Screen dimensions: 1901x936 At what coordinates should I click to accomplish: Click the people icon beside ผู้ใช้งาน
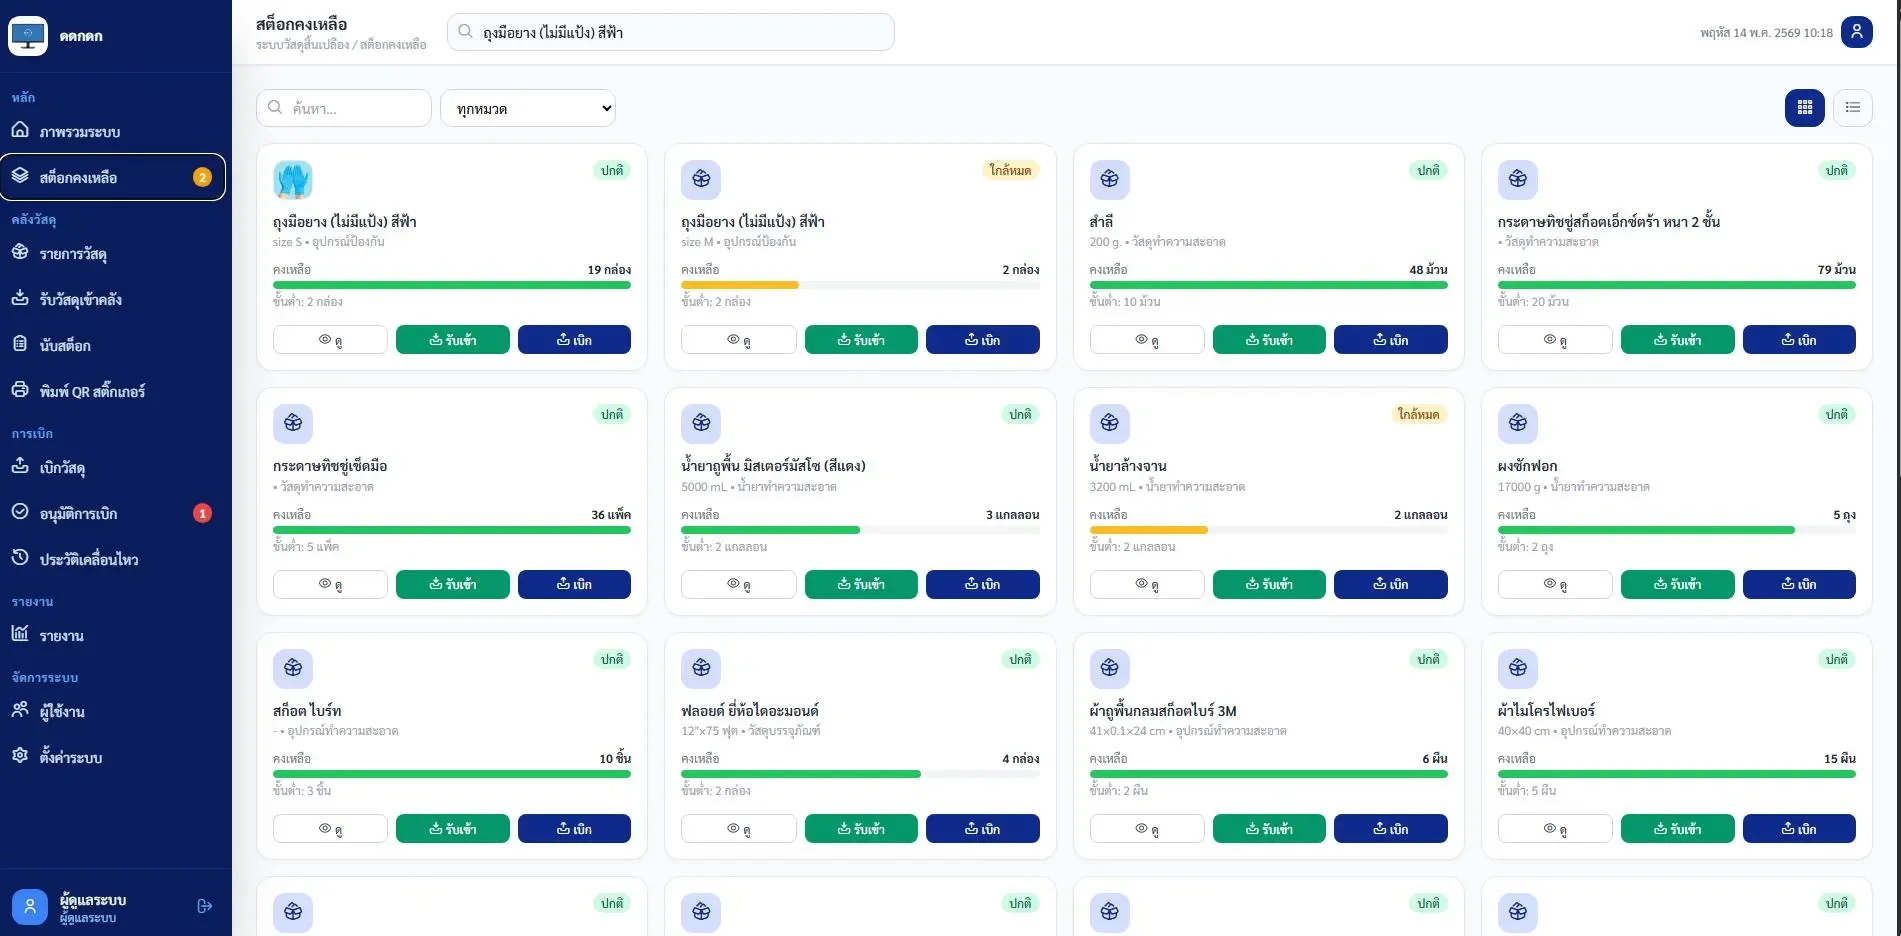tap(20, 710)
